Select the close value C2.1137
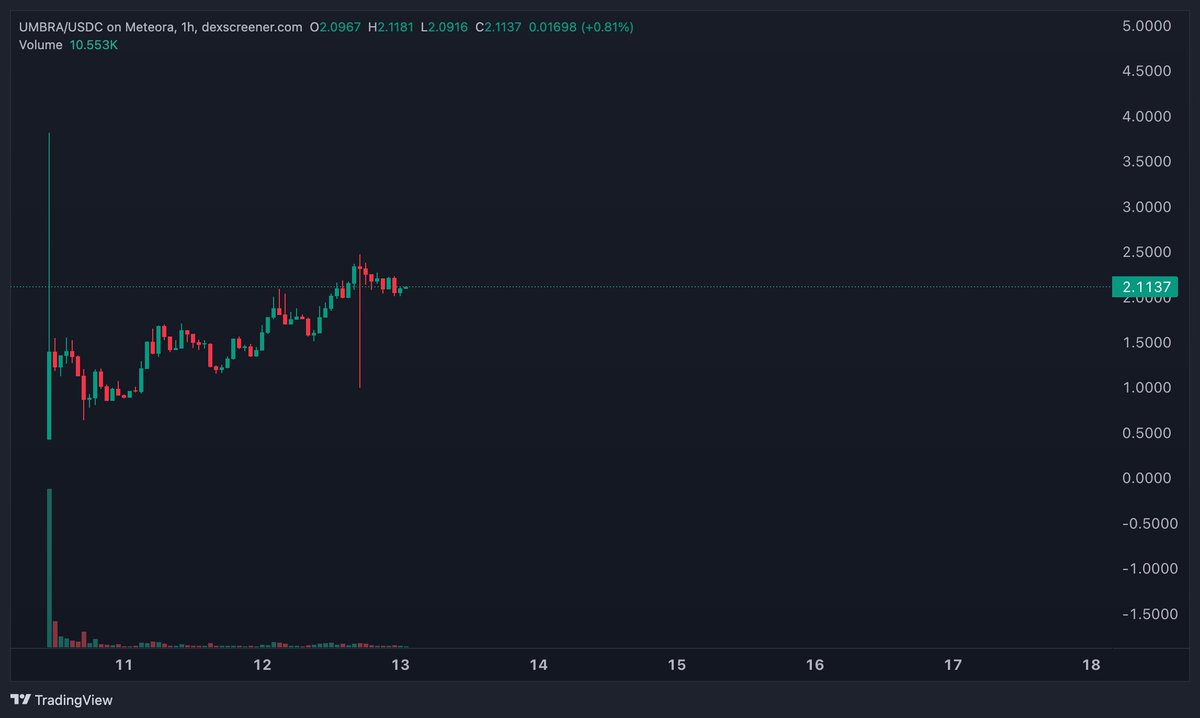The width and height of the screenshot is (1200, 718). point(500,27)
